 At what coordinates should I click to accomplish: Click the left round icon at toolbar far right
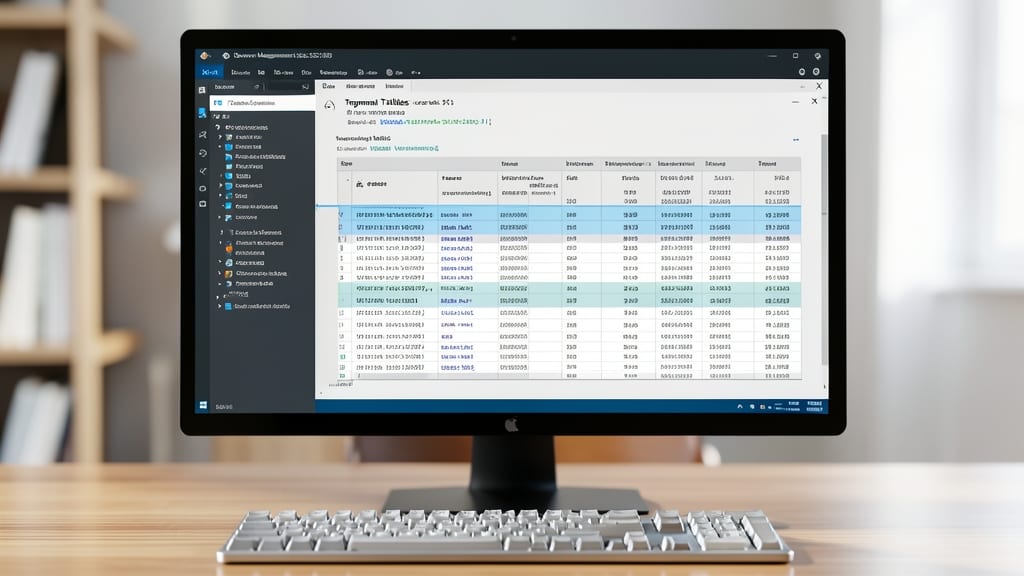point(802,72)
